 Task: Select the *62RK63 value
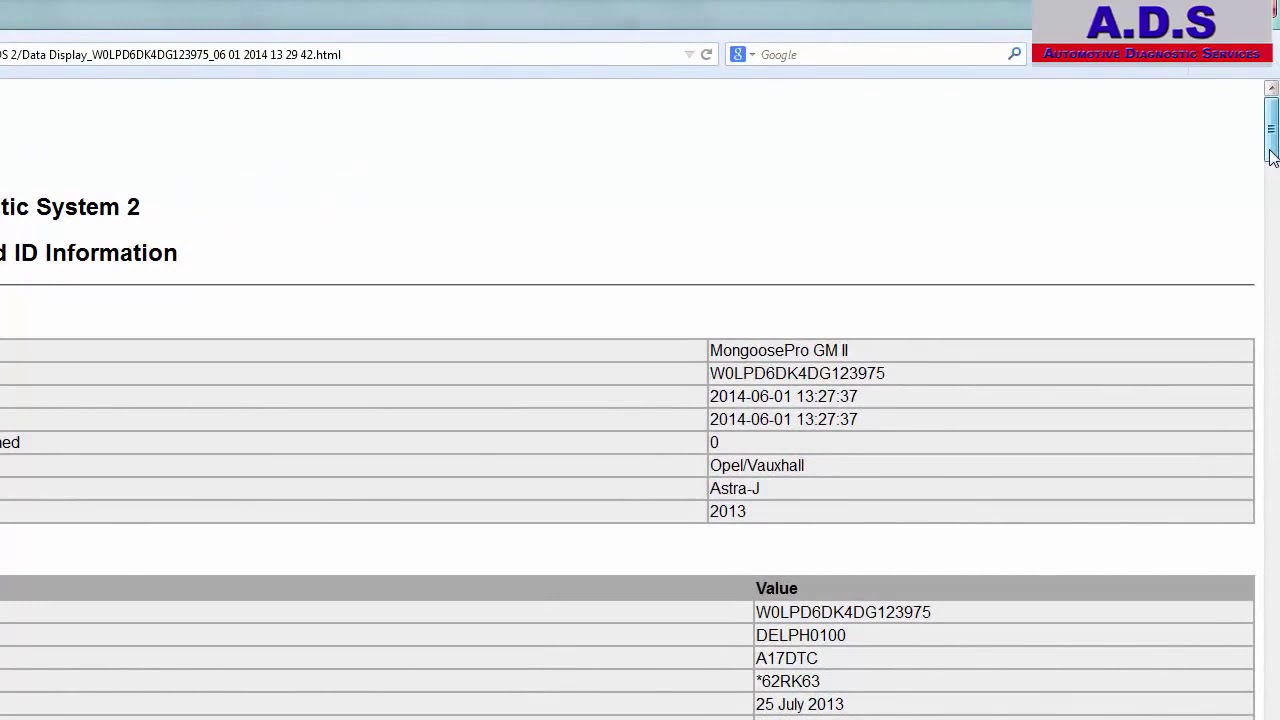coord(1004,681)
